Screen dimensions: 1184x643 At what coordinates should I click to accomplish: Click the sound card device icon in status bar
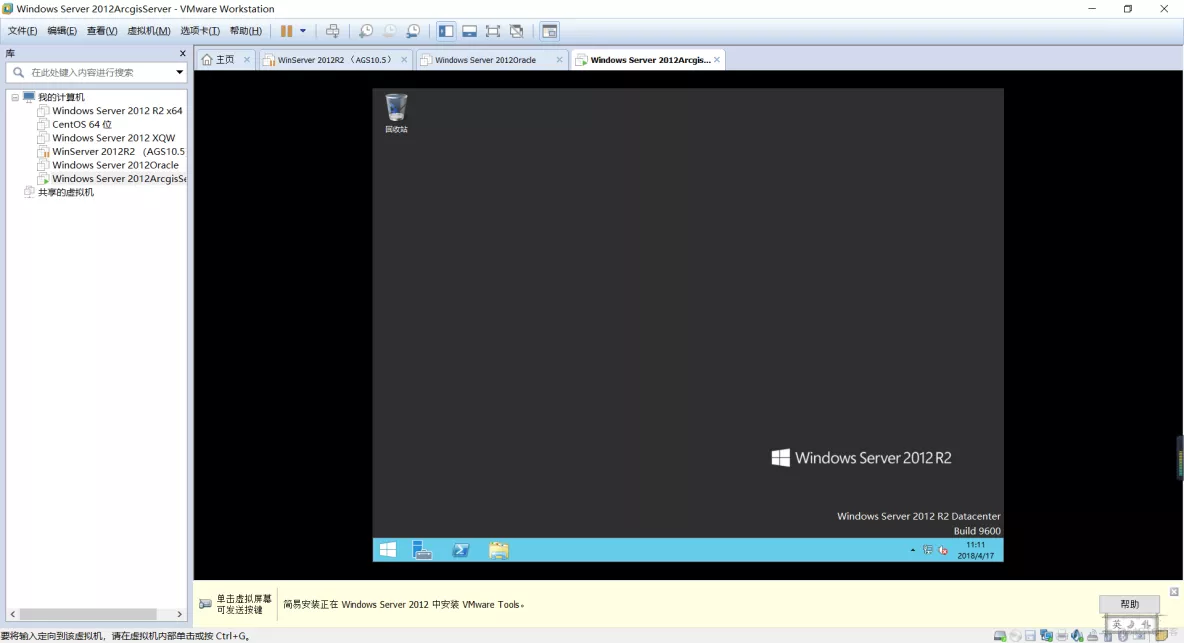tap(1076, 636)
